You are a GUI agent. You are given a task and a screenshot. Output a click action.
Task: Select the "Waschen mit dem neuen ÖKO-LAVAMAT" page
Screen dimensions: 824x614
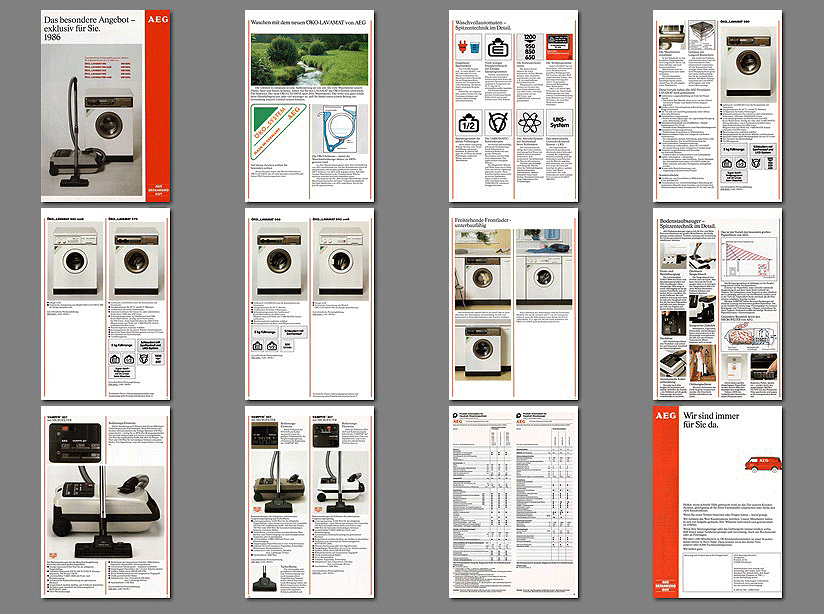point(310,106)
